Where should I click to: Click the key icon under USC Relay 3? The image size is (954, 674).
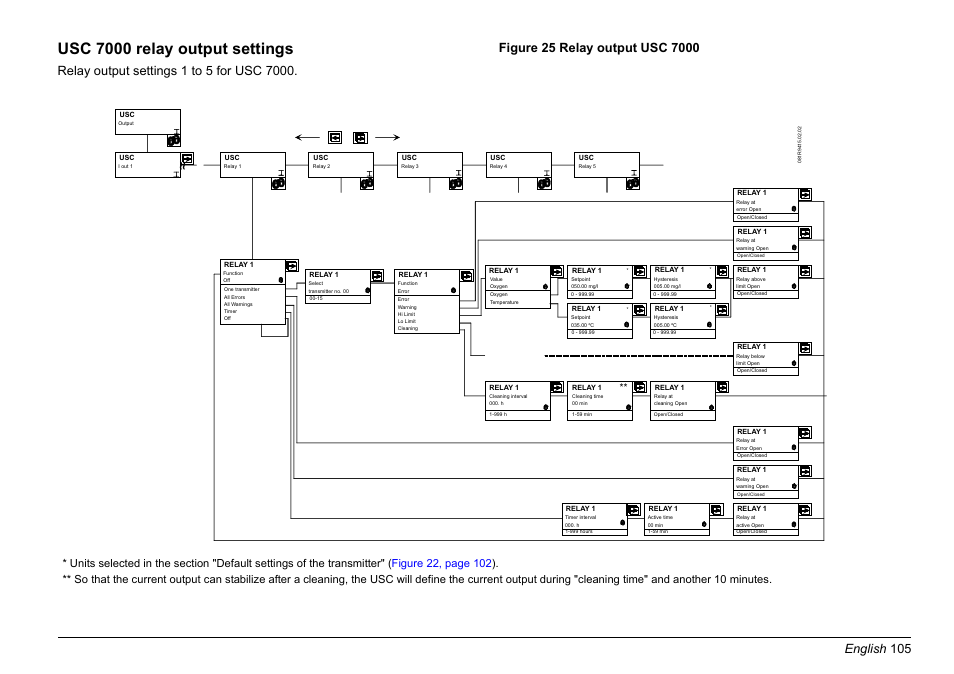(x=456, y=183)
